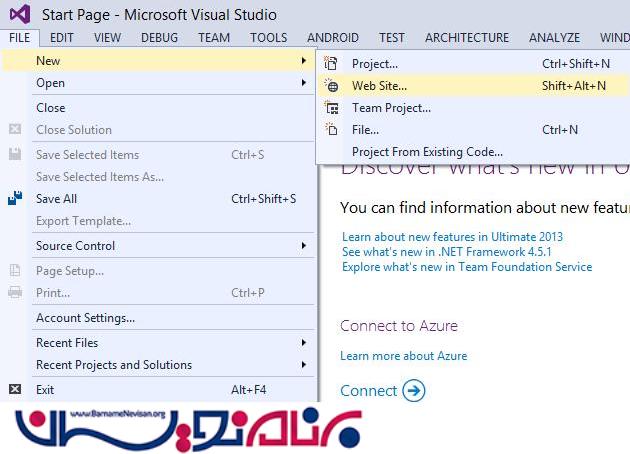Click the New Project icon

[x=332, y=64]
